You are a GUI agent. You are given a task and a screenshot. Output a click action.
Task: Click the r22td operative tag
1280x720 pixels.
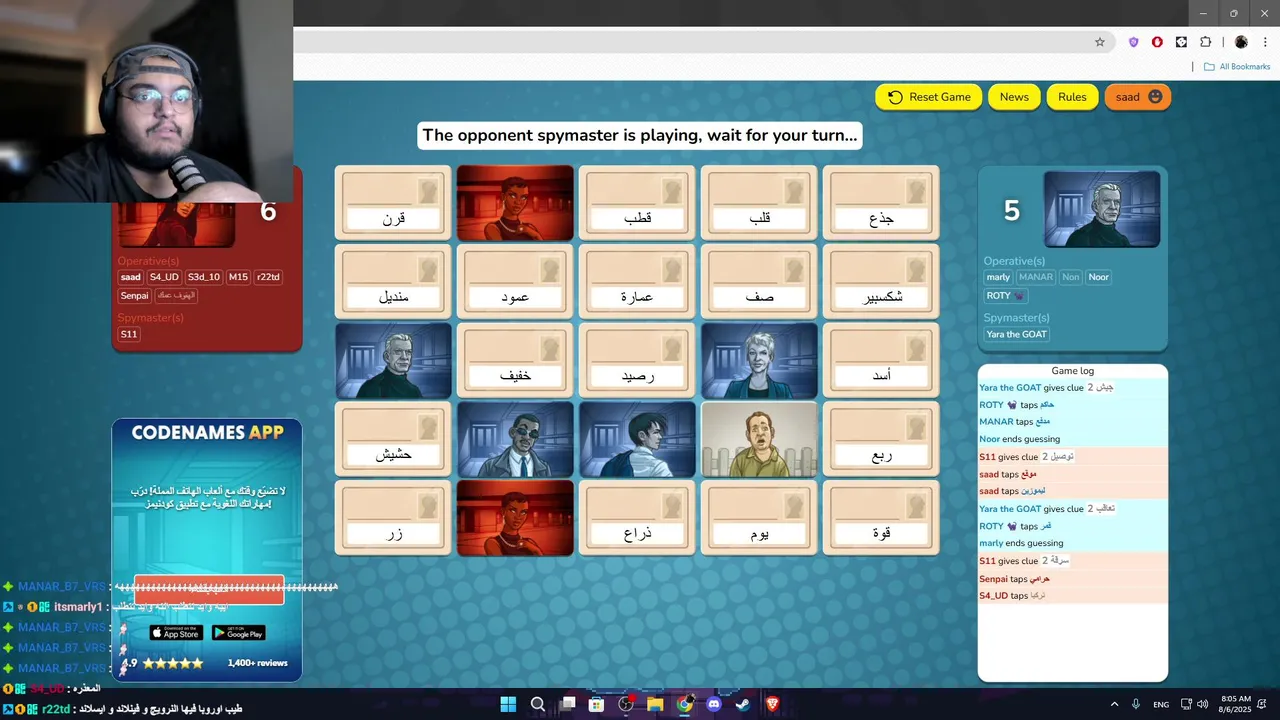coord(268,277)
